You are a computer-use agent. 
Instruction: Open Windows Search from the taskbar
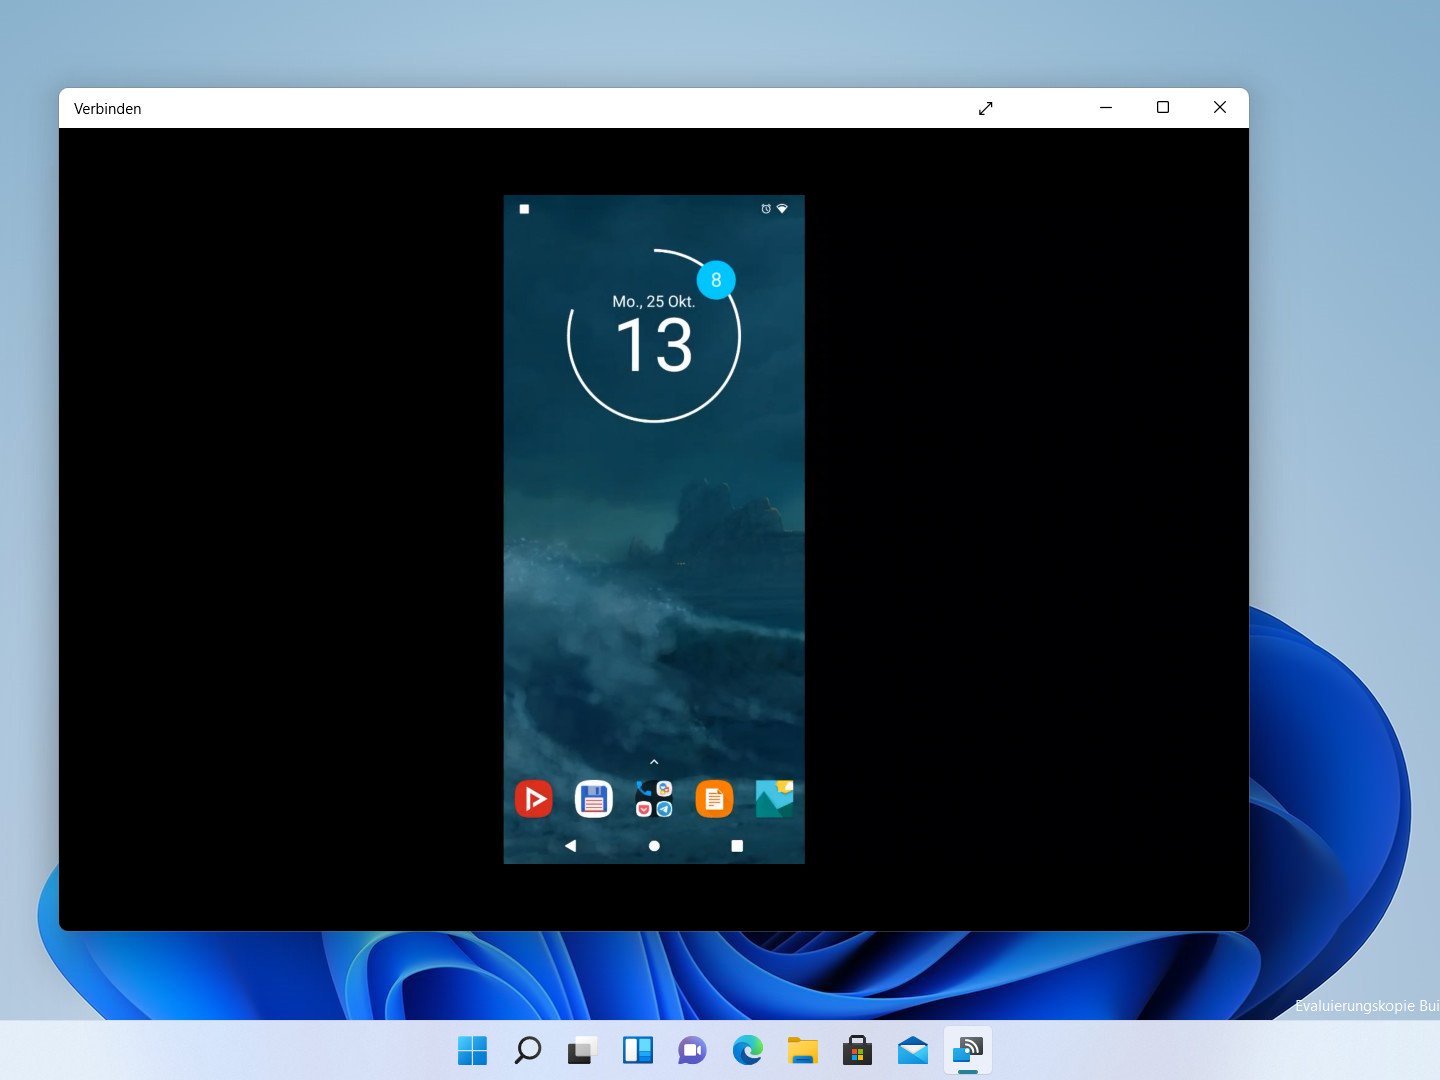click(x=527, y=1050)
